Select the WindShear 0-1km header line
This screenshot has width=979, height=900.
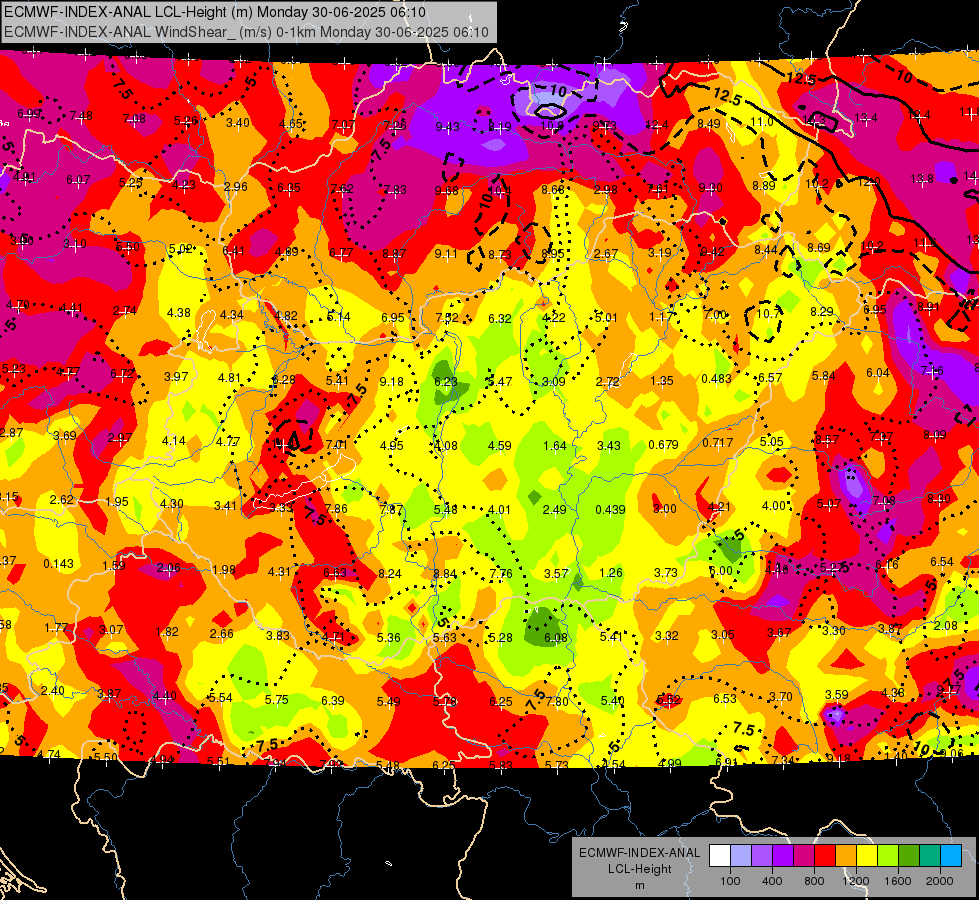tap(246, 32)
